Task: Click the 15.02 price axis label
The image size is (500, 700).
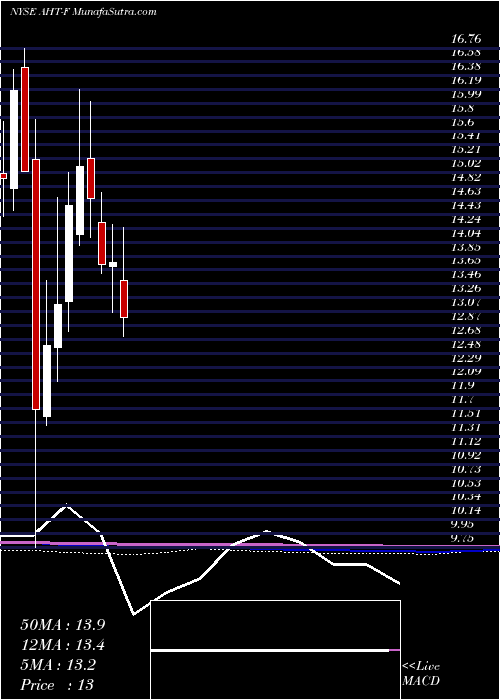Action: coord(466,163)
